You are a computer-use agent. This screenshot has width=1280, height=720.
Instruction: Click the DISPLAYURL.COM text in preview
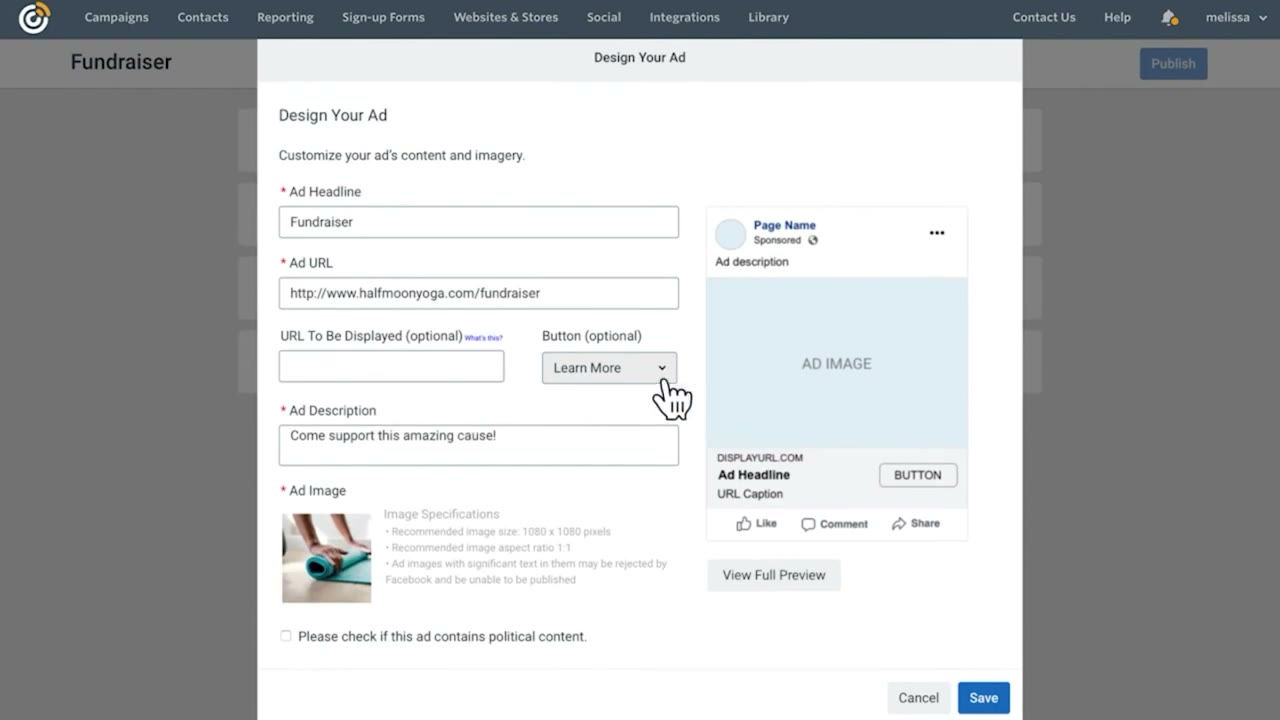760,458
